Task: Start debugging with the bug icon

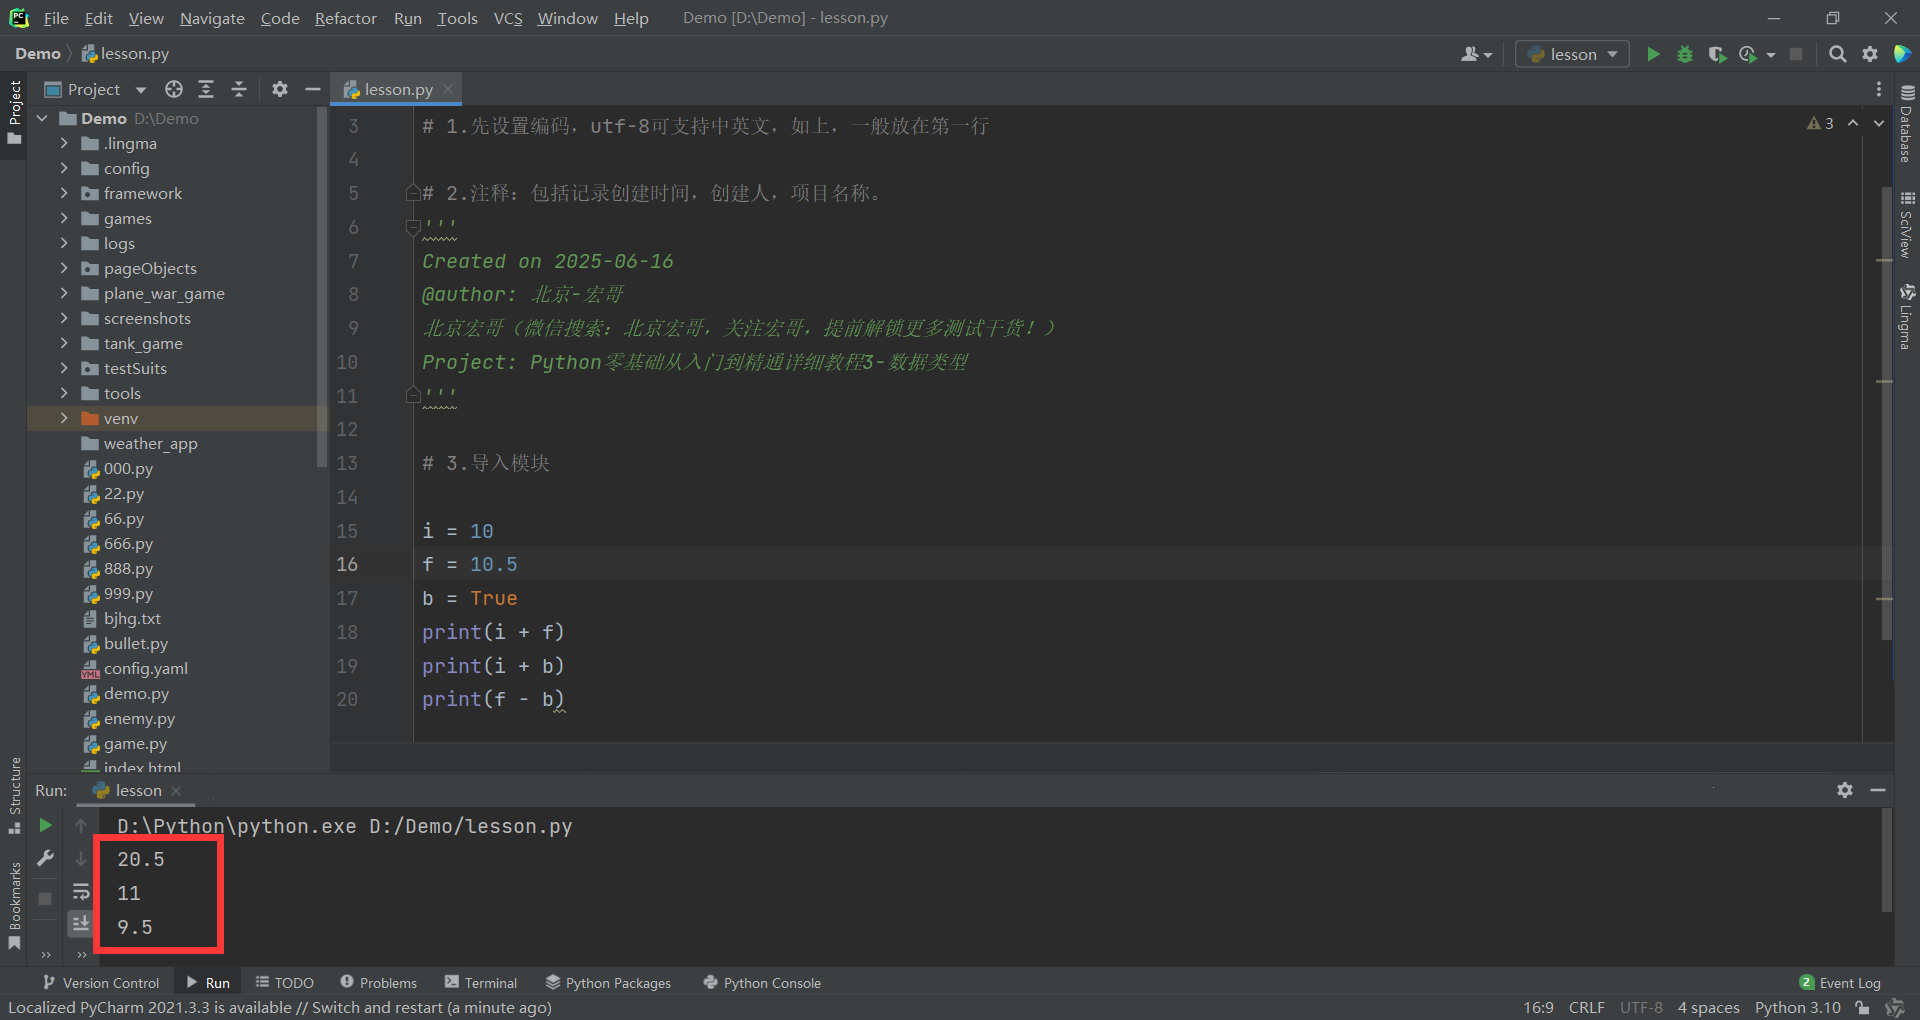Action: click(1685, 54)
